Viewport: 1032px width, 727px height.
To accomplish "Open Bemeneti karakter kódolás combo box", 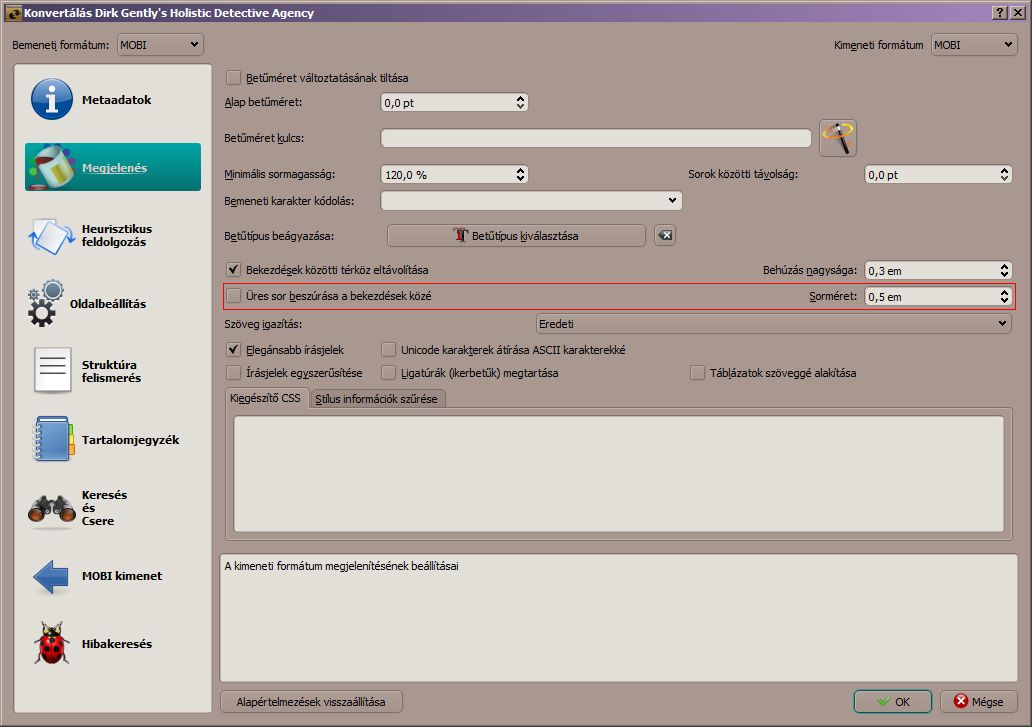I will tap(531, 201).
